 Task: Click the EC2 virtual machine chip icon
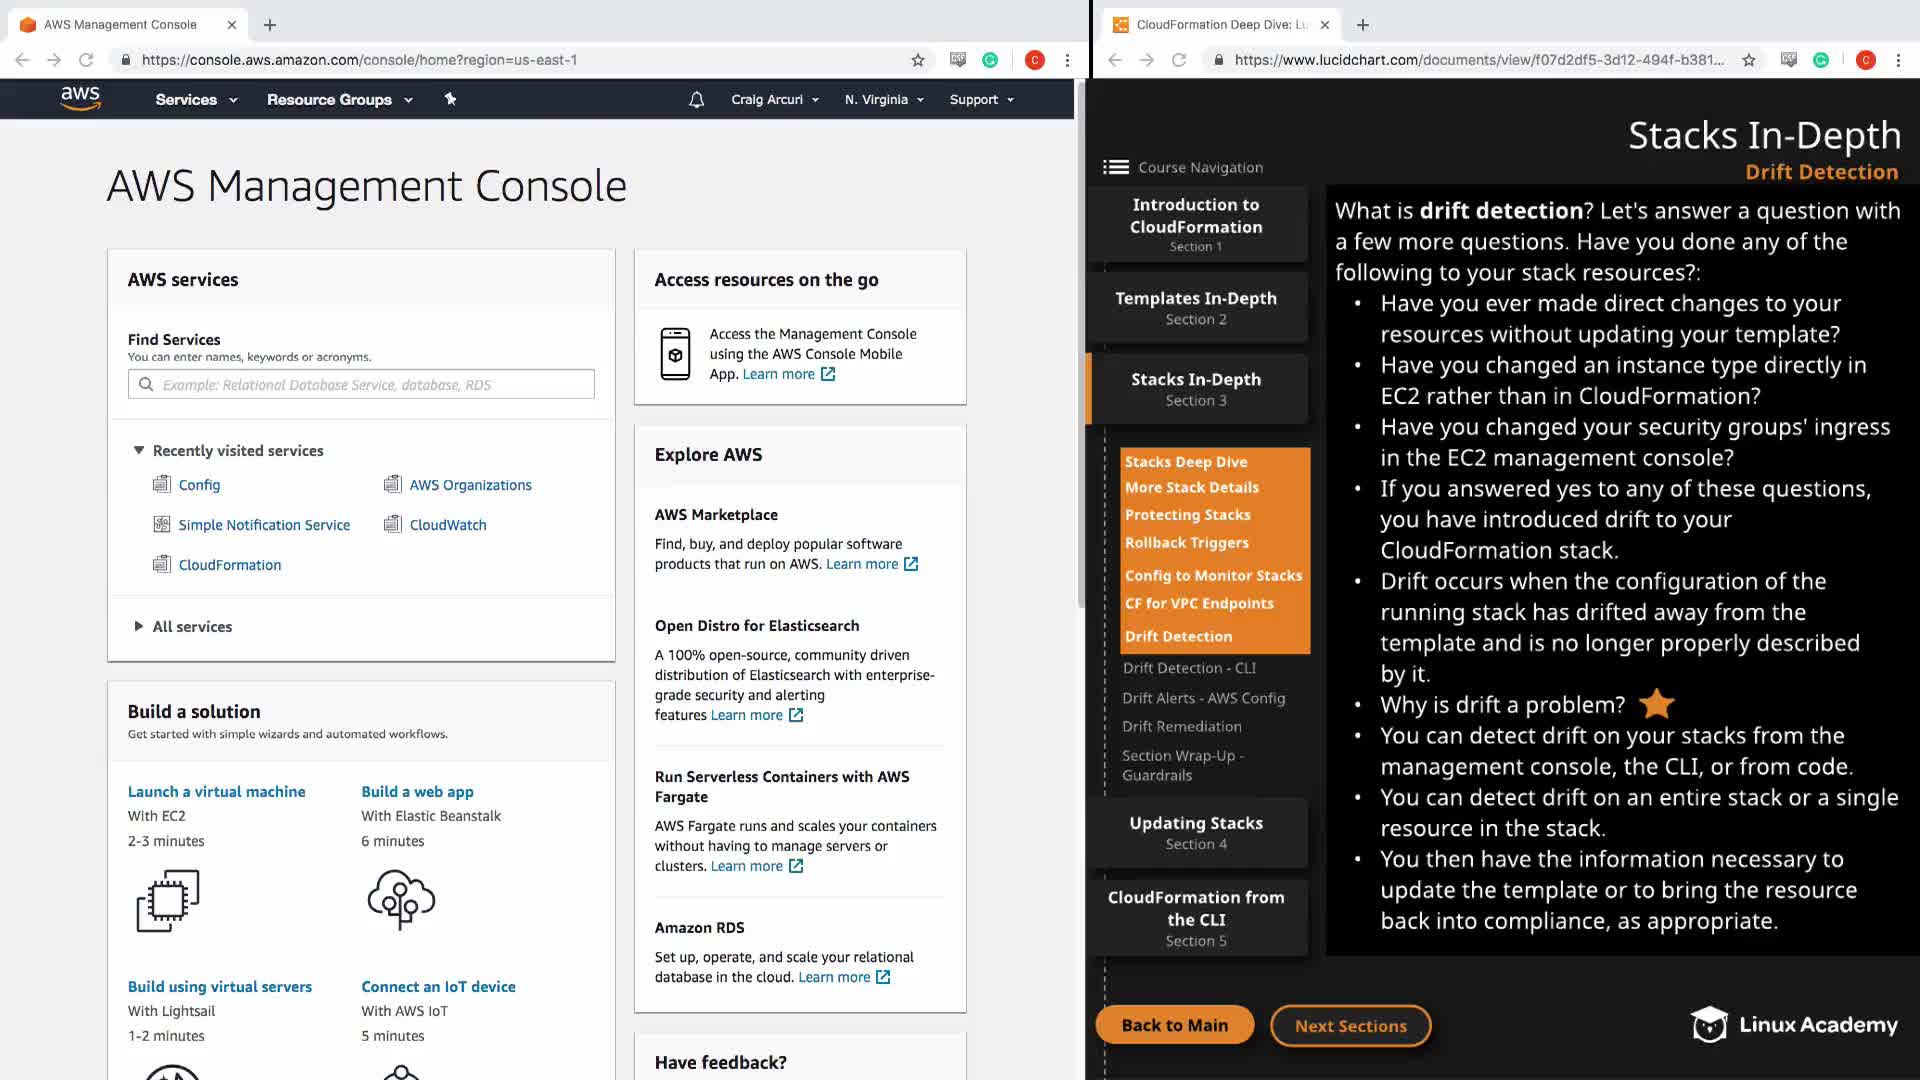point(168,900)
